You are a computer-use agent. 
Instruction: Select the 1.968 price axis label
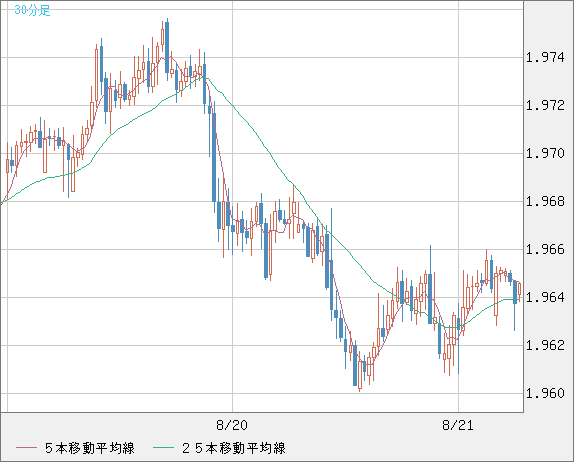(545, 201)
